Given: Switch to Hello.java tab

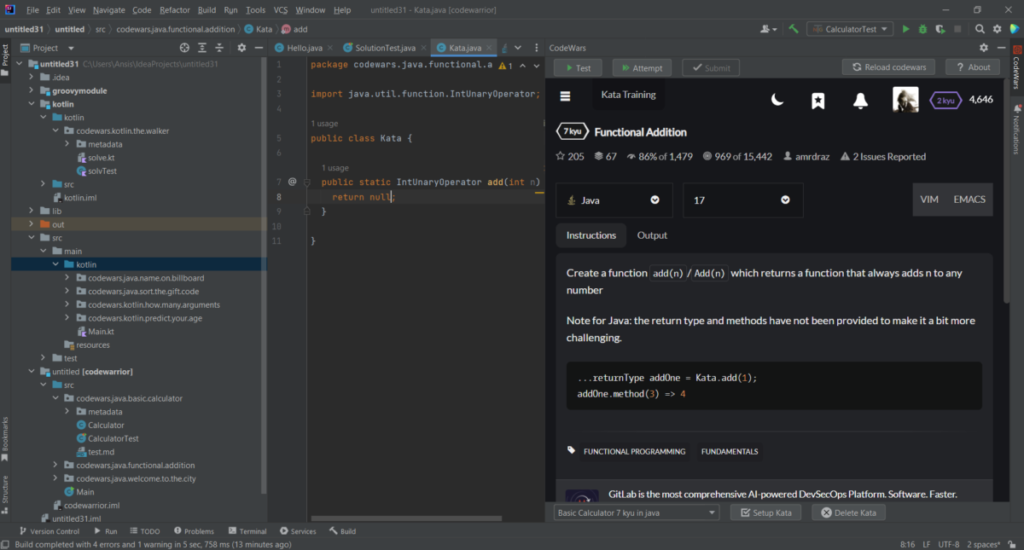Looking at the screenshot, I should pos(304,48).
